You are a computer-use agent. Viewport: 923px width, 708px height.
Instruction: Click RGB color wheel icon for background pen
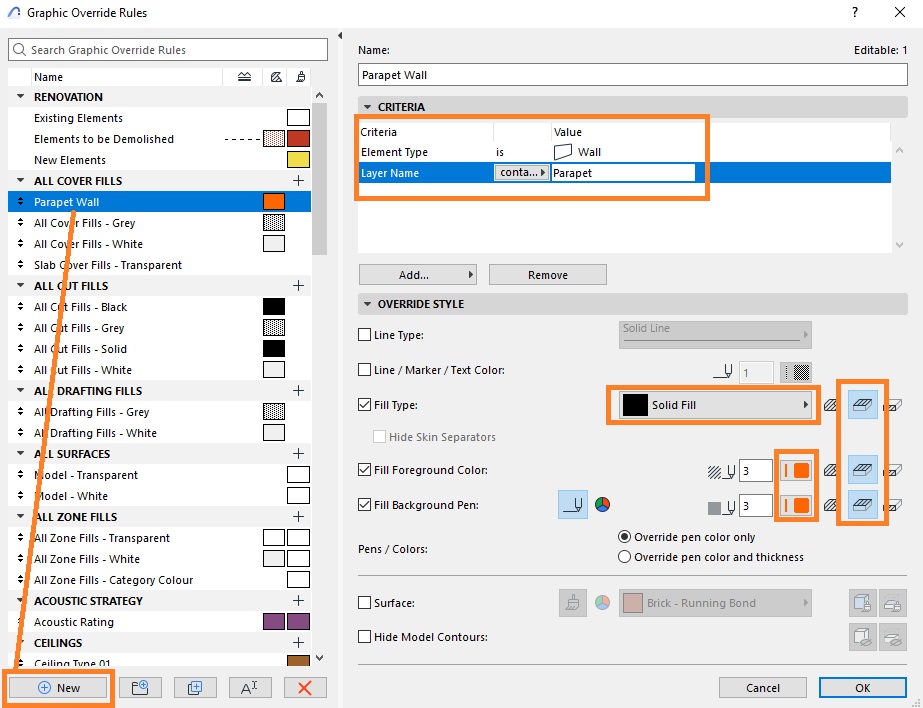pos(602,505)
